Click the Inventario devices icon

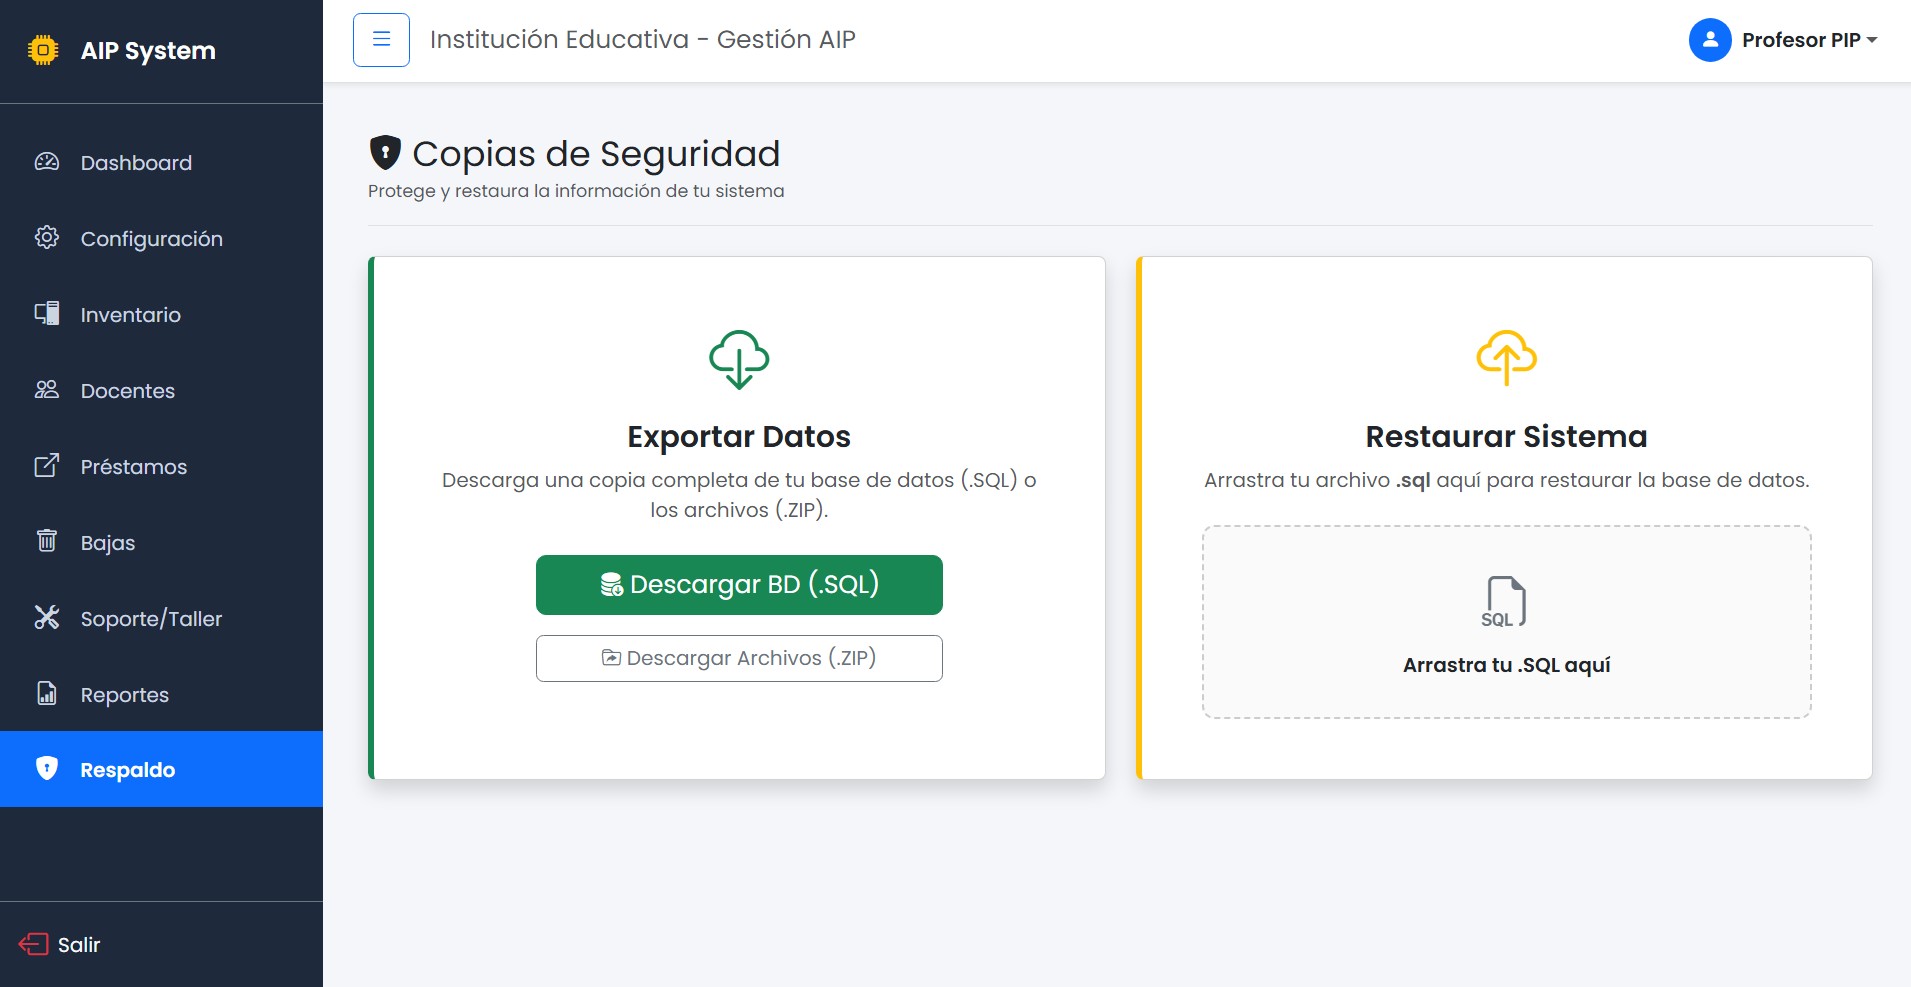[46, 314]
